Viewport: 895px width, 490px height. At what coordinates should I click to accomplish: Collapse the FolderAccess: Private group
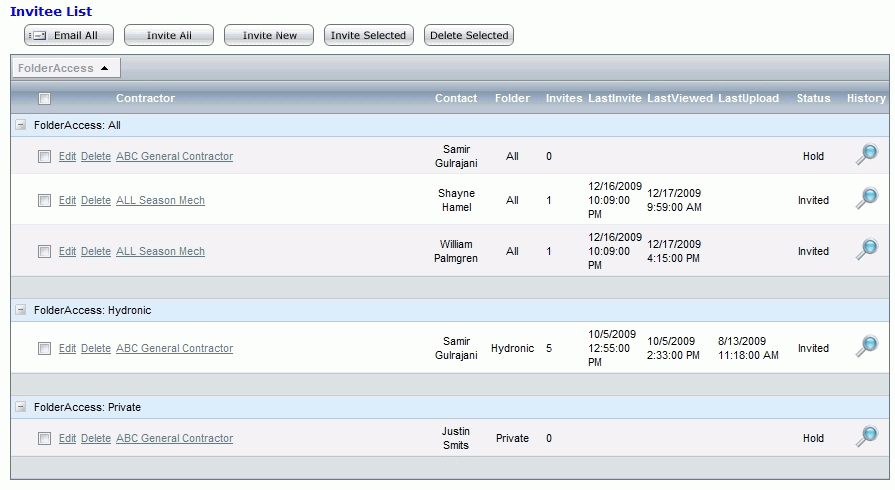click(21, 407)
